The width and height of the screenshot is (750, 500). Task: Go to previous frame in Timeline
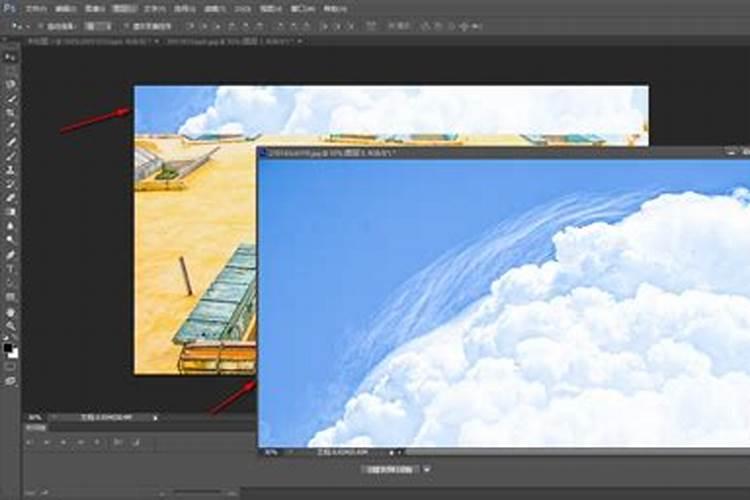(47, 443)
